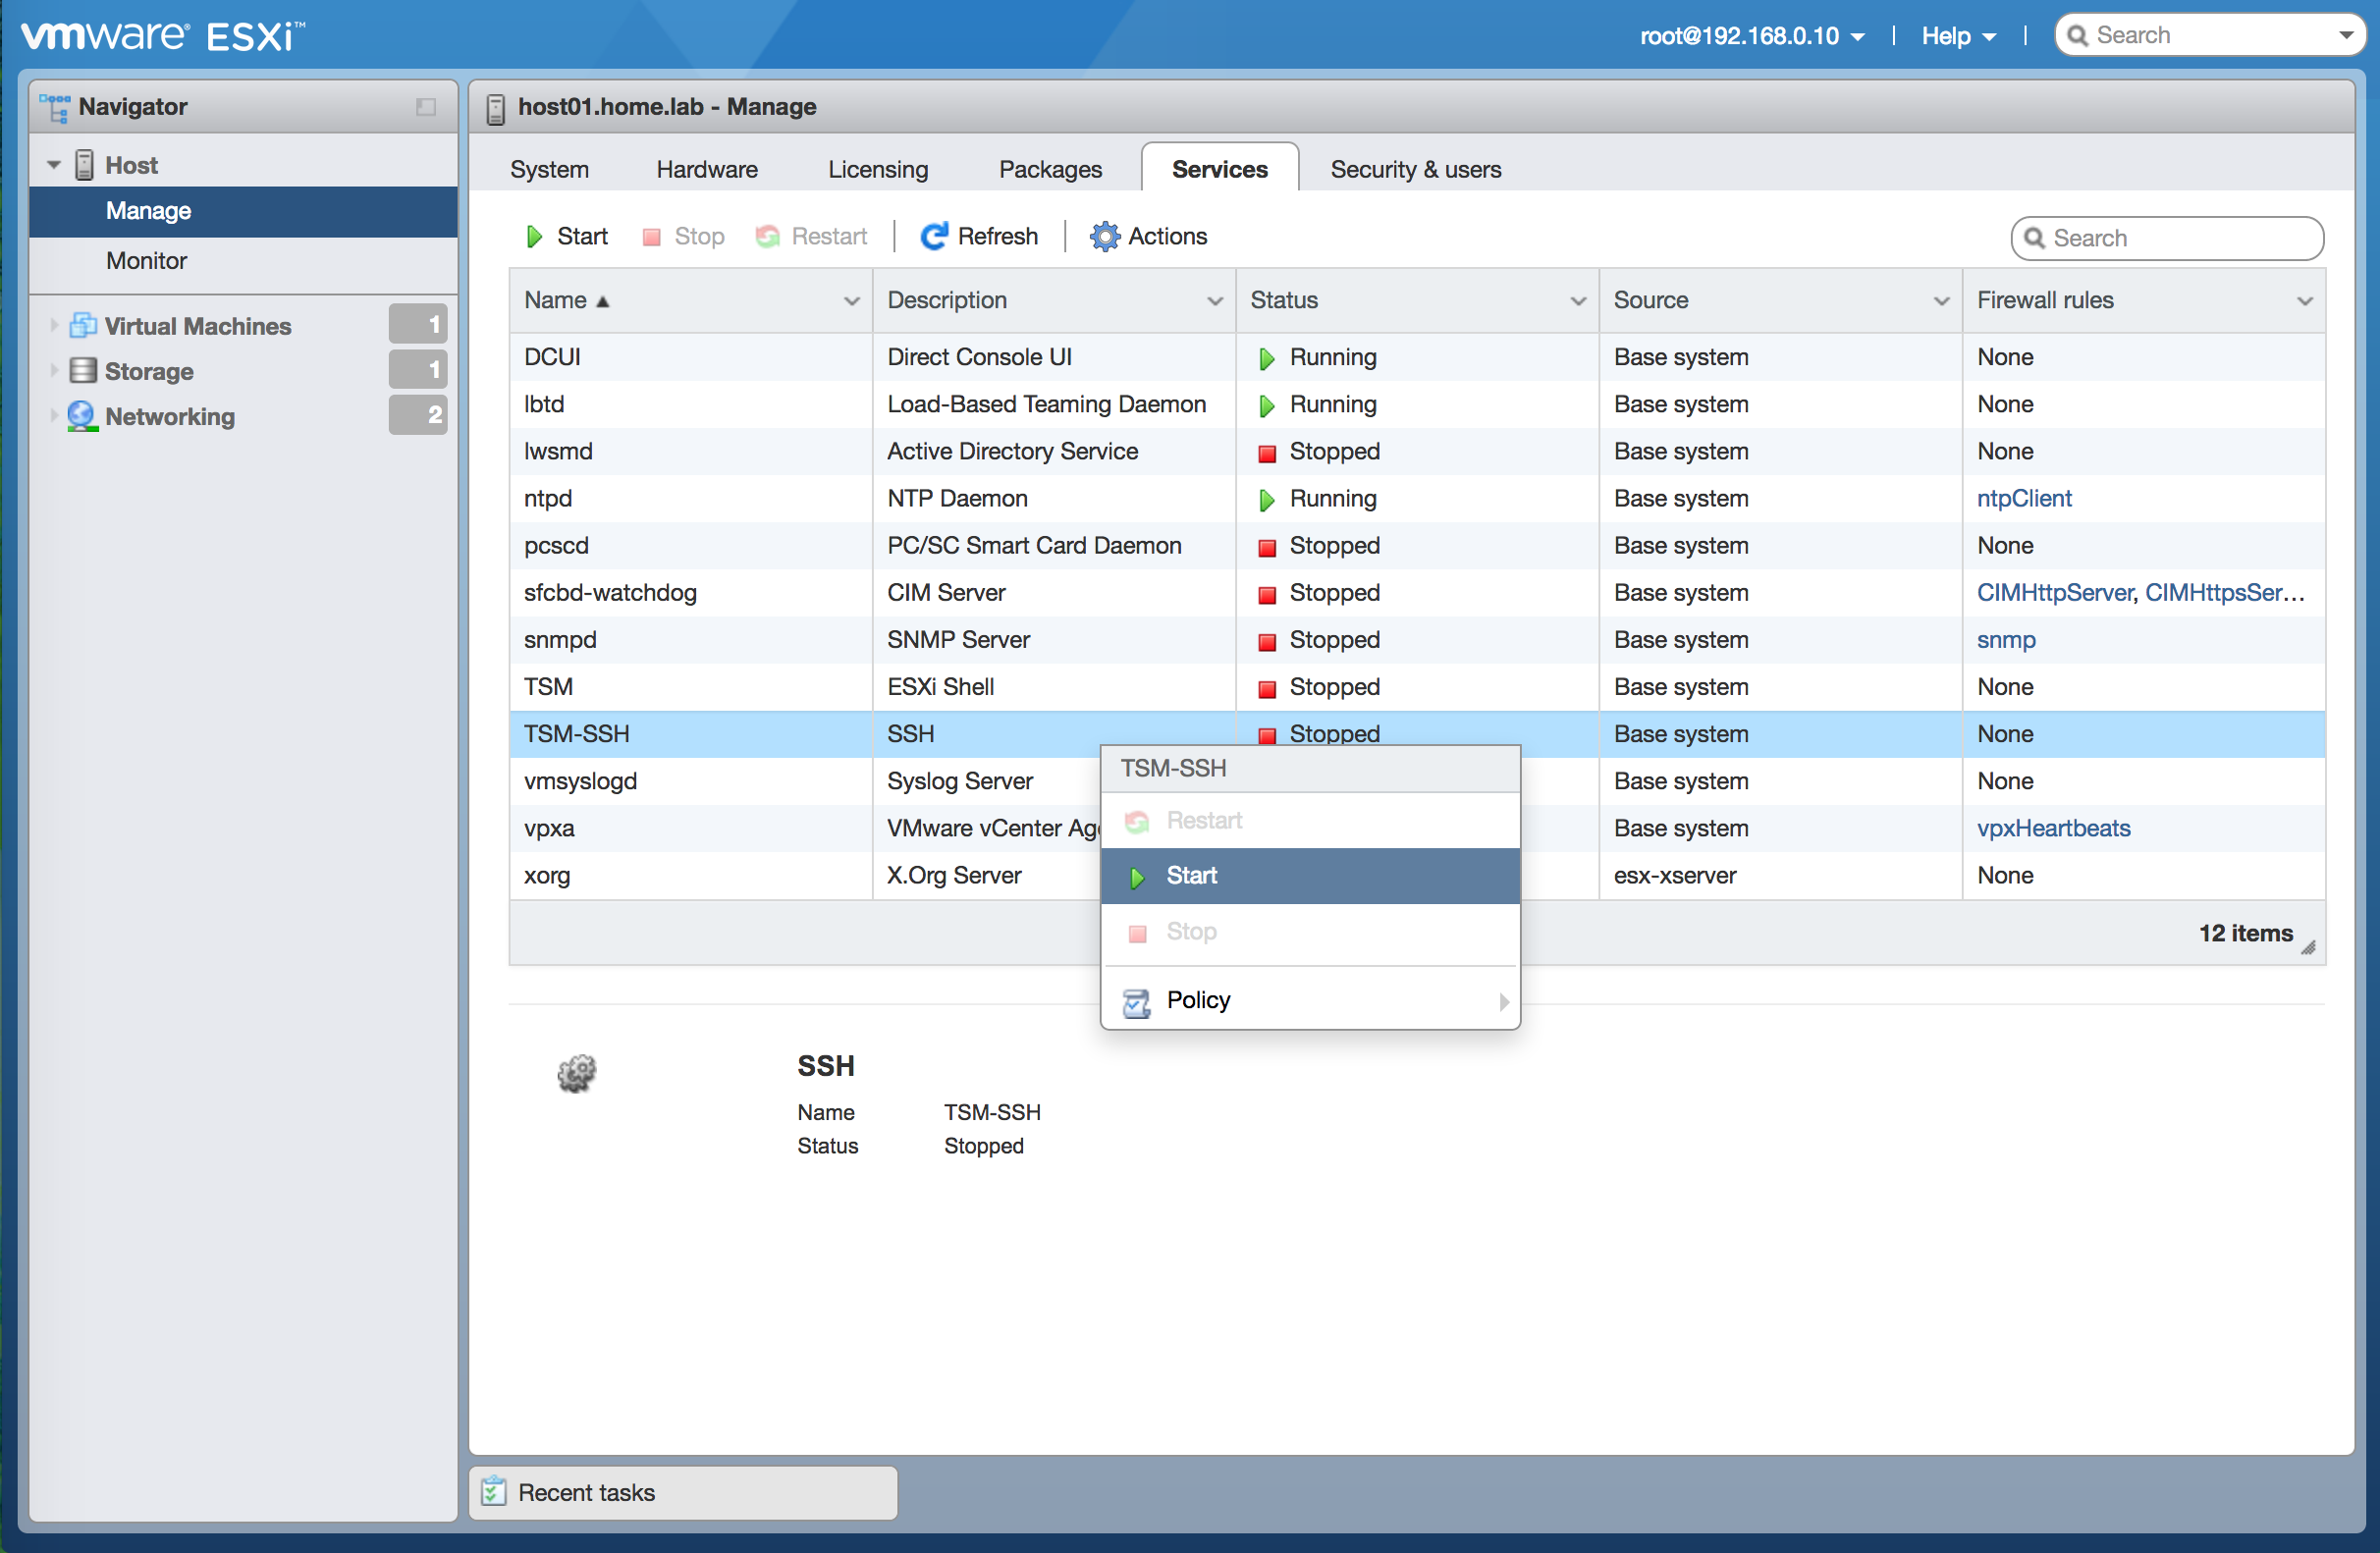Click the Start service icon in the toolbar

point(534,236)
